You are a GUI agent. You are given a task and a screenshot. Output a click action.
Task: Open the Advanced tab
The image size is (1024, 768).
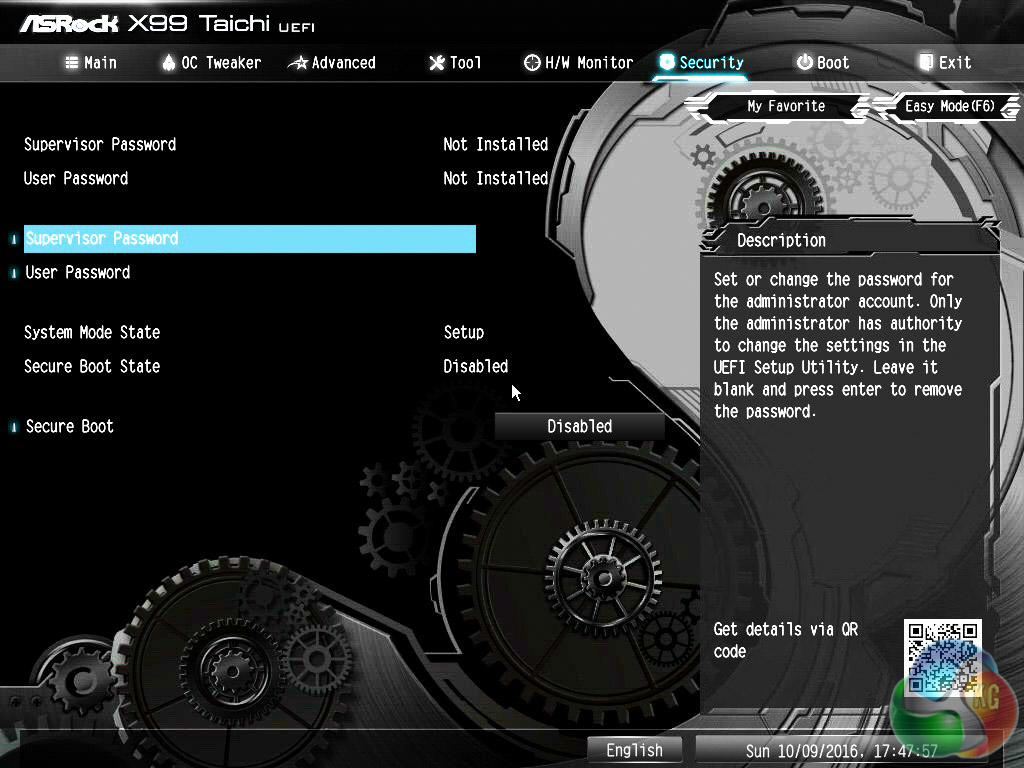(x=332, y=63)
